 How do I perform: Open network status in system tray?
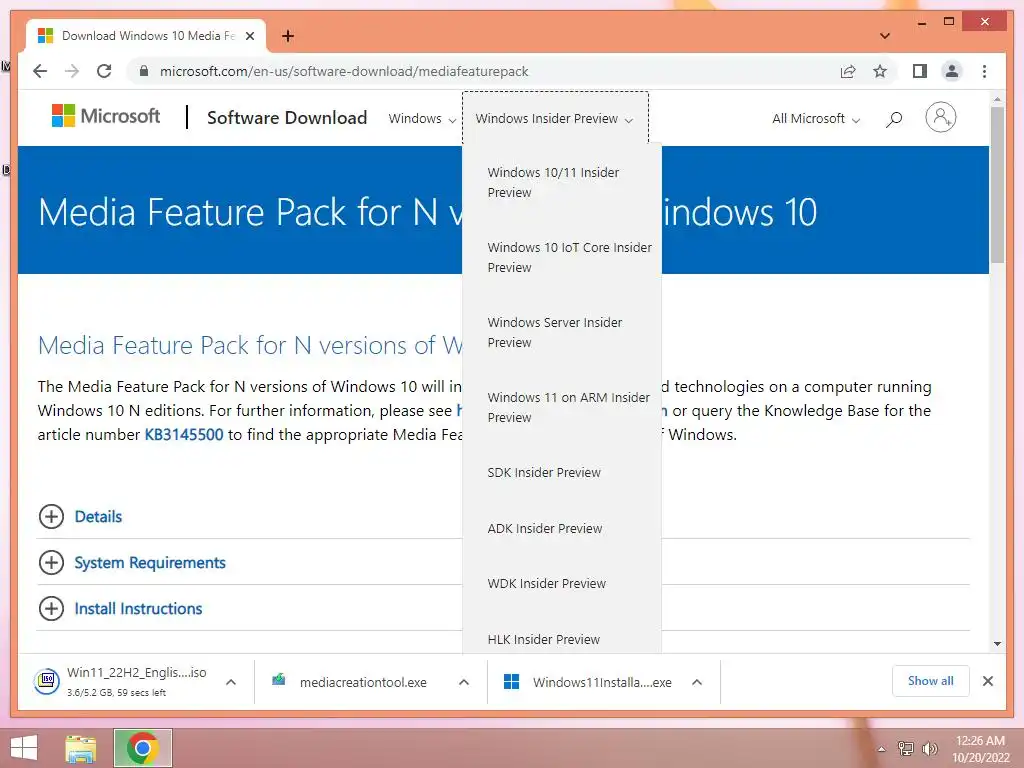pyautogui.click(x=906, y=748)
